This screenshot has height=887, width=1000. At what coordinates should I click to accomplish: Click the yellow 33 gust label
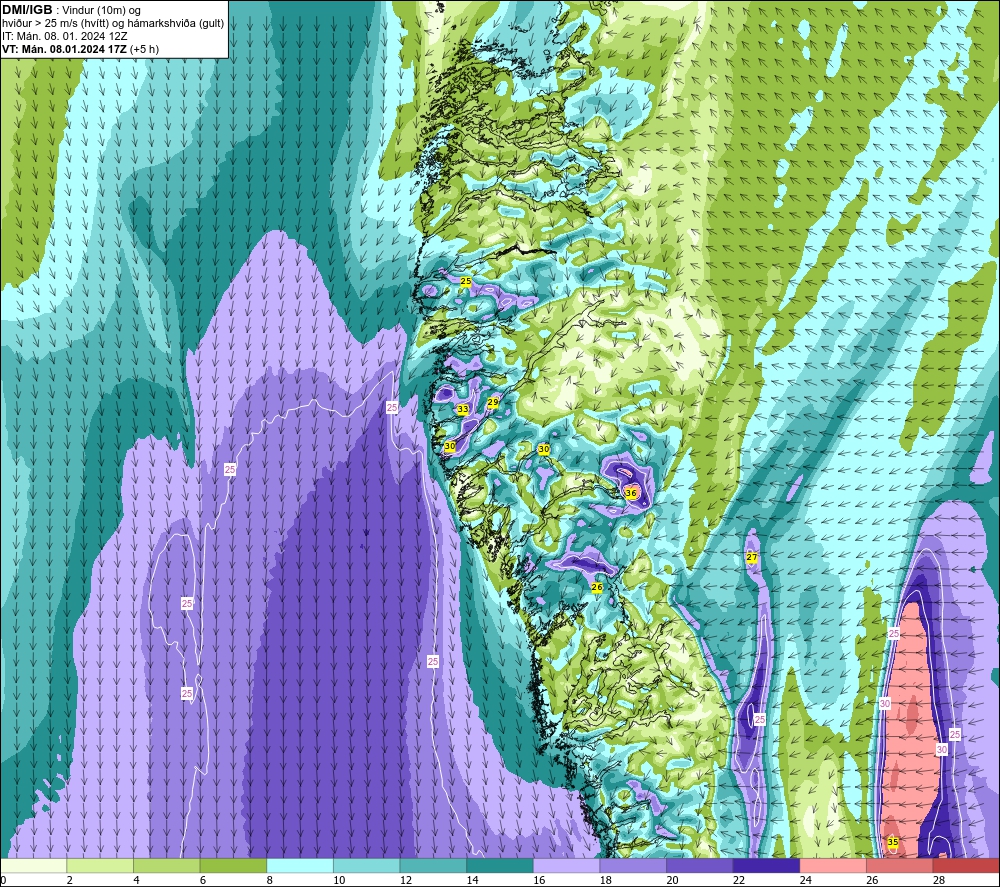[463, 409]
